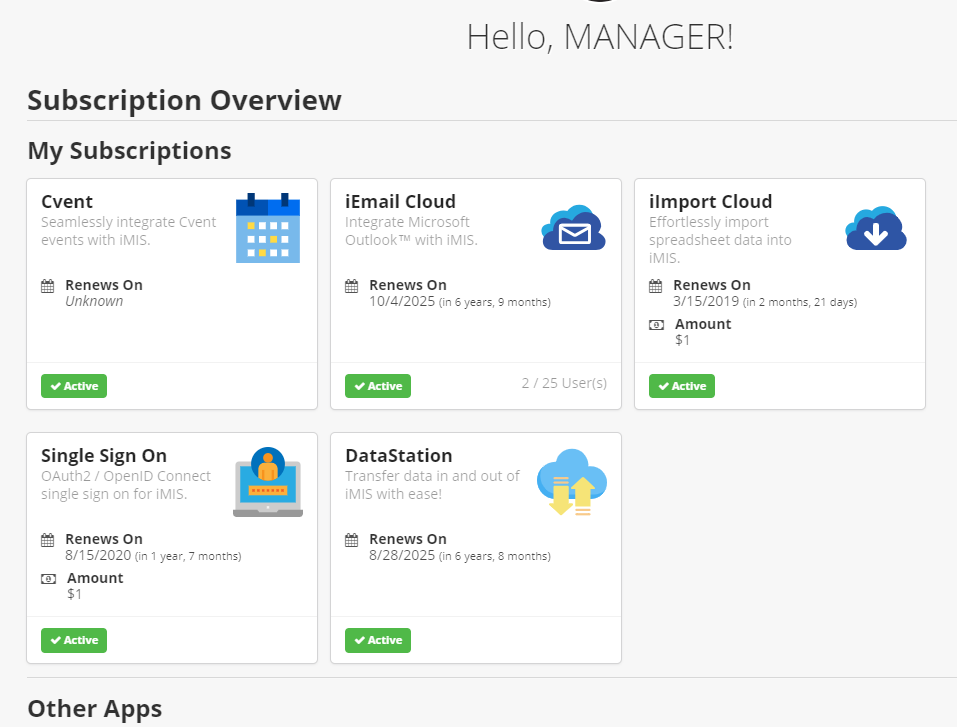This screenshot has height=727, width=957.
Task: Click the Active badge on DataStation
Action: point(378,640)
